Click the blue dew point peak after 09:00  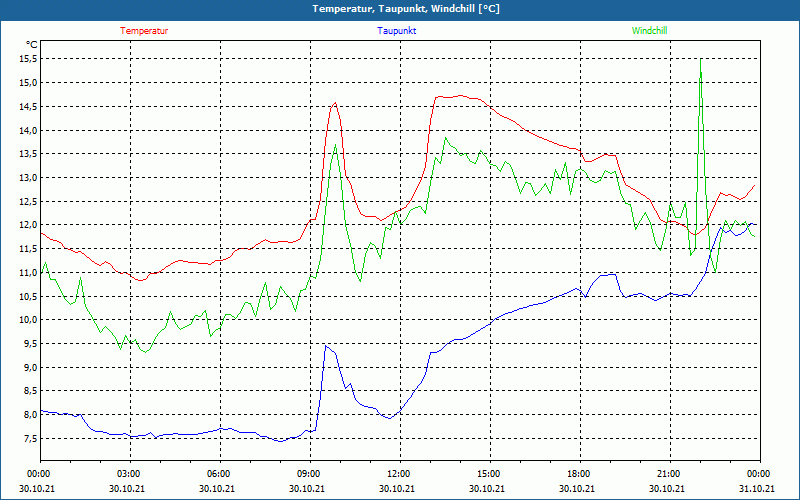point(326,346)
